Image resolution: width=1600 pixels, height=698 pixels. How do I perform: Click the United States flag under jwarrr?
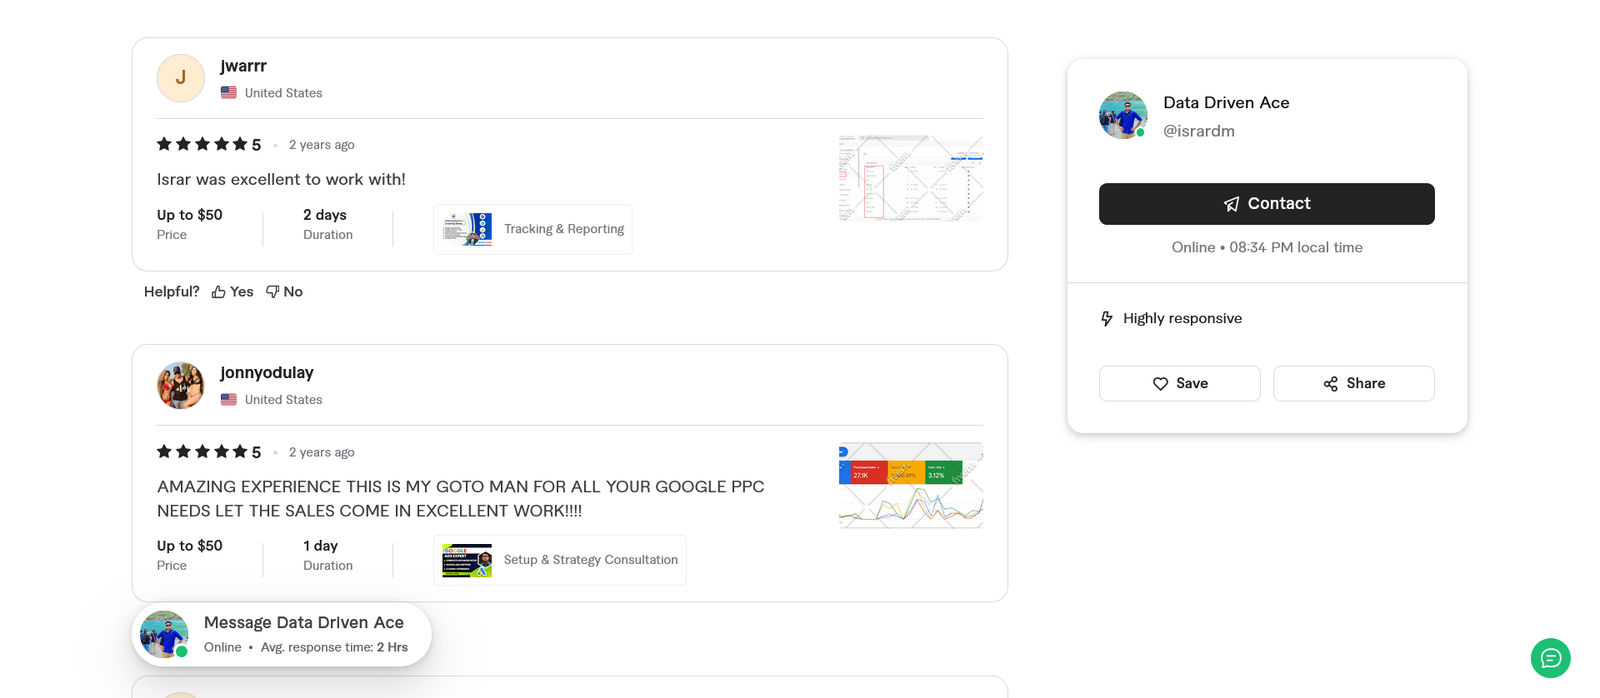coord(229,92)
